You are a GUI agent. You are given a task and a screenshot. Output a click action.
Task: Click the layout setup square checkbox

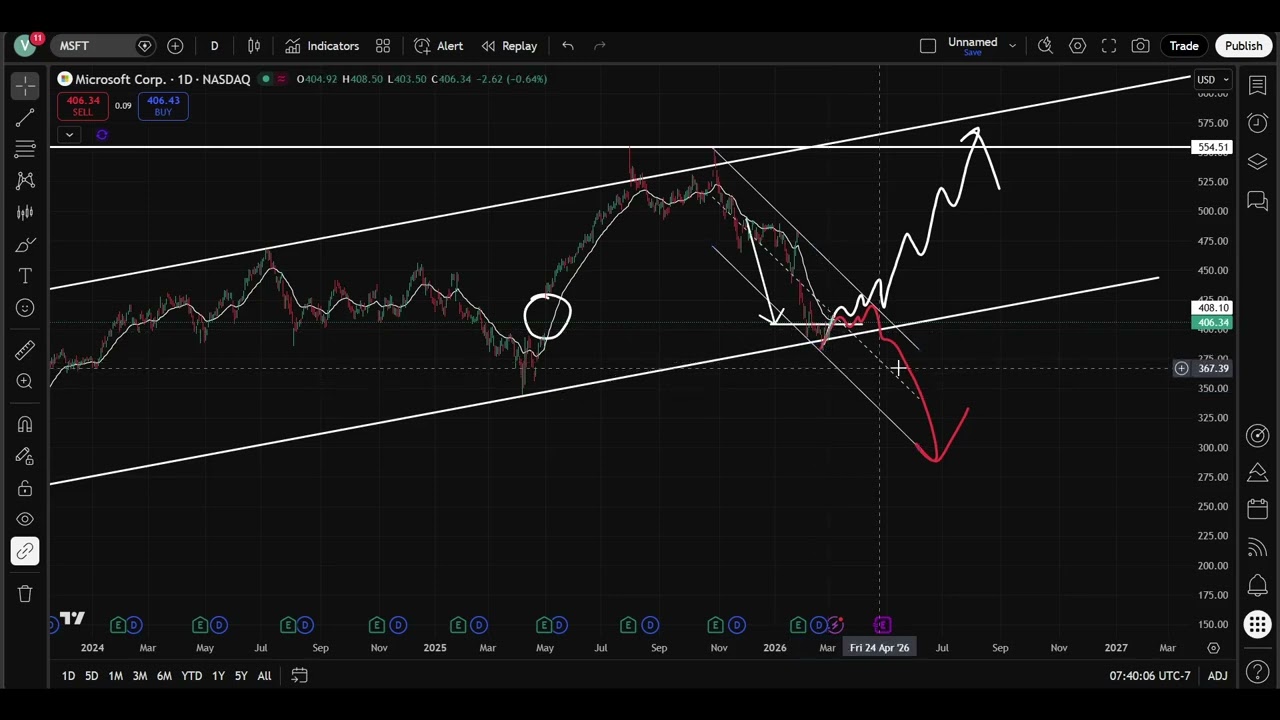[928, 46]
